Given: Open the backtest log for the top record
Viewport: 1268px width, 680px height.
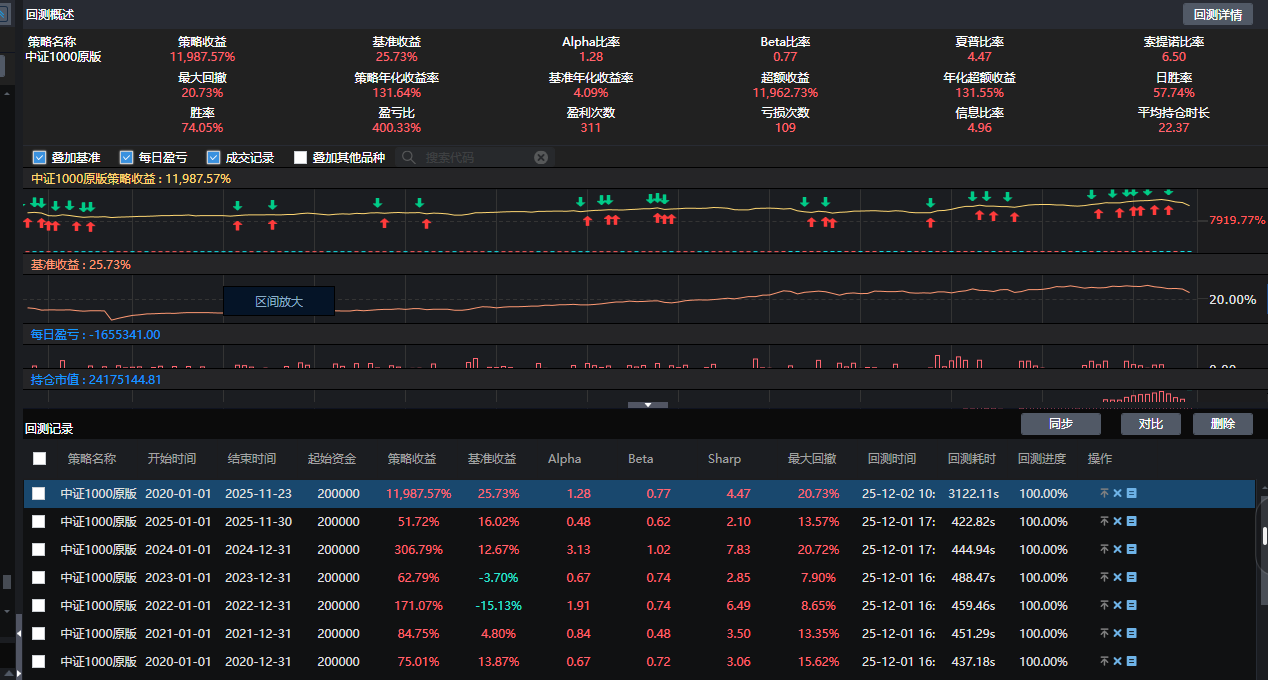Looking at the screenshot, I should (x=1130, y=493).
